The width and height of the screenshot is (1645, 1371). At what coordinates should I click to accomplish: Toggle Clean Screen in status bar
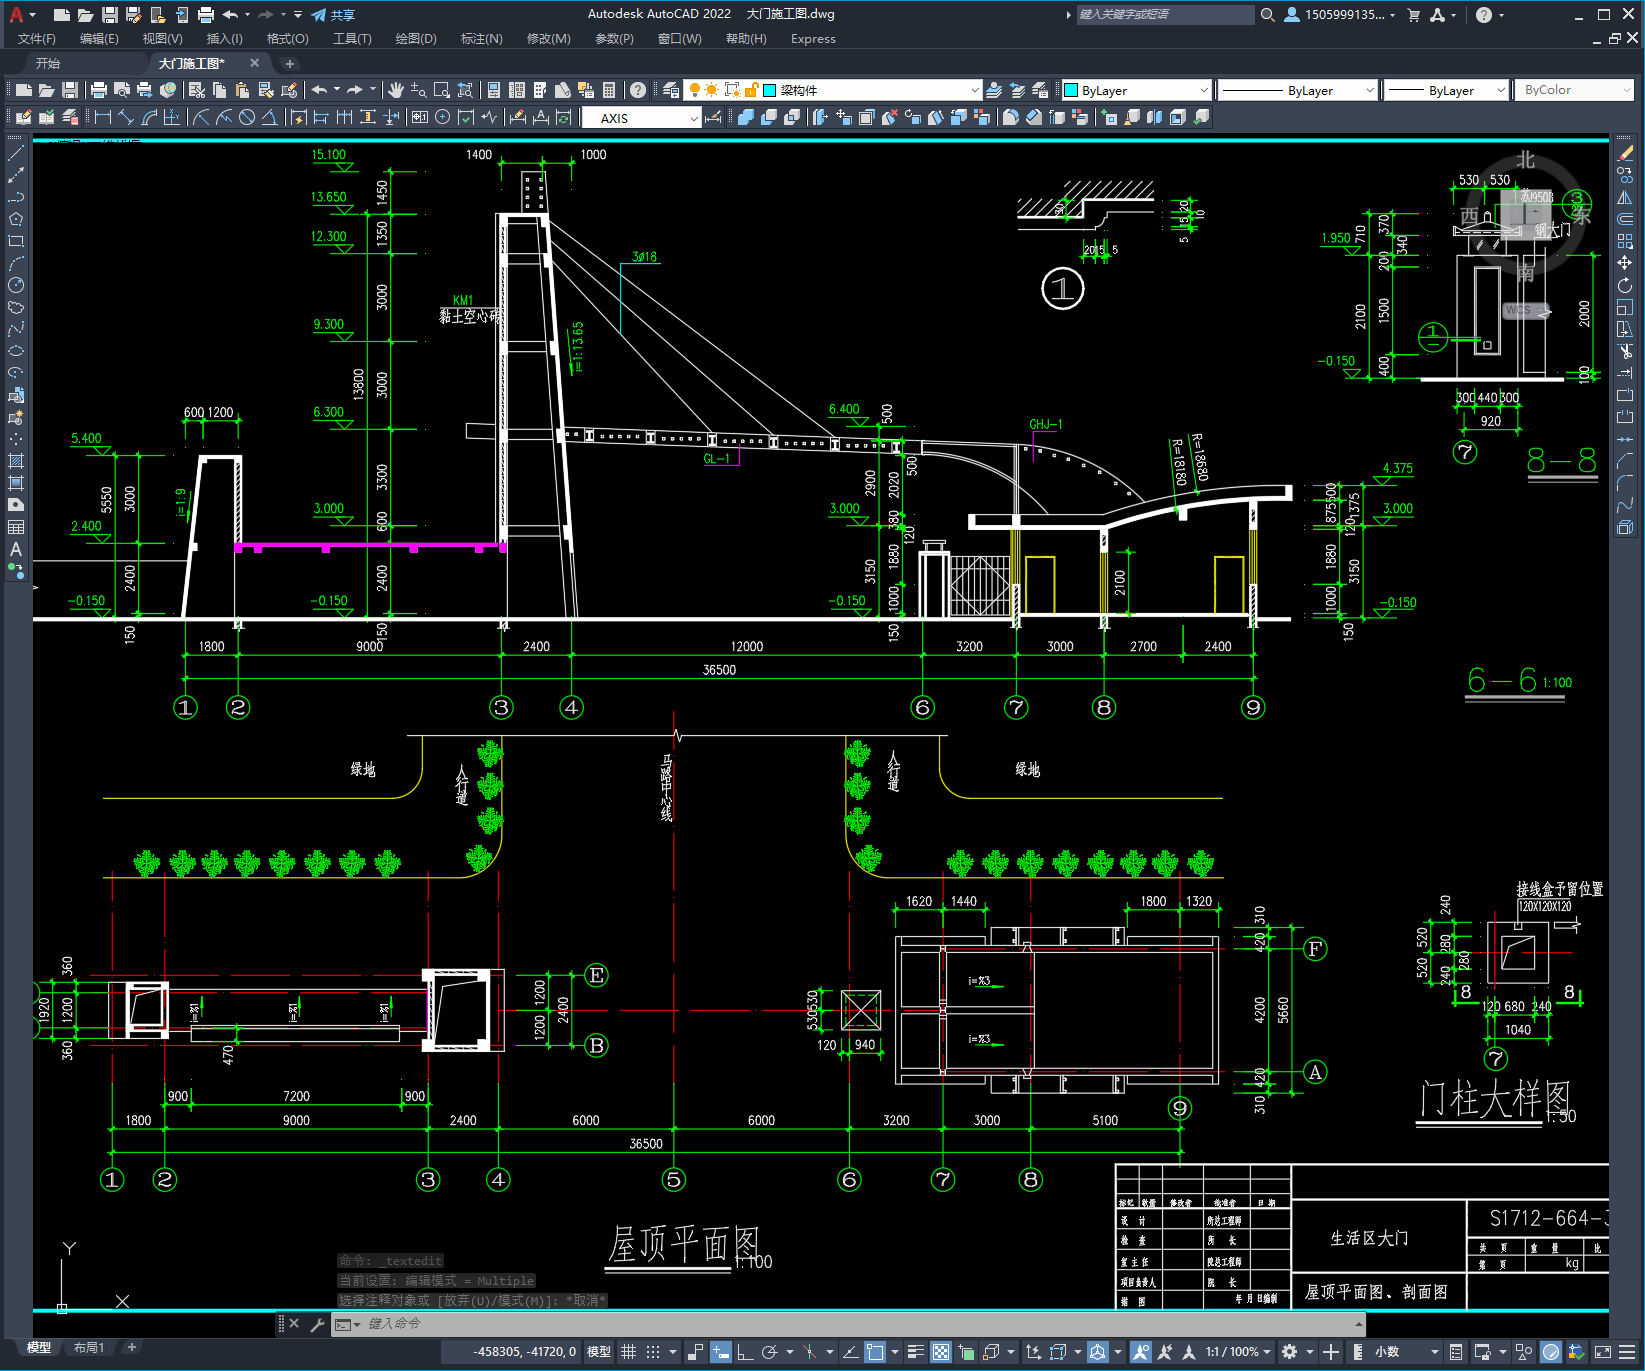click(1602, 1352)
